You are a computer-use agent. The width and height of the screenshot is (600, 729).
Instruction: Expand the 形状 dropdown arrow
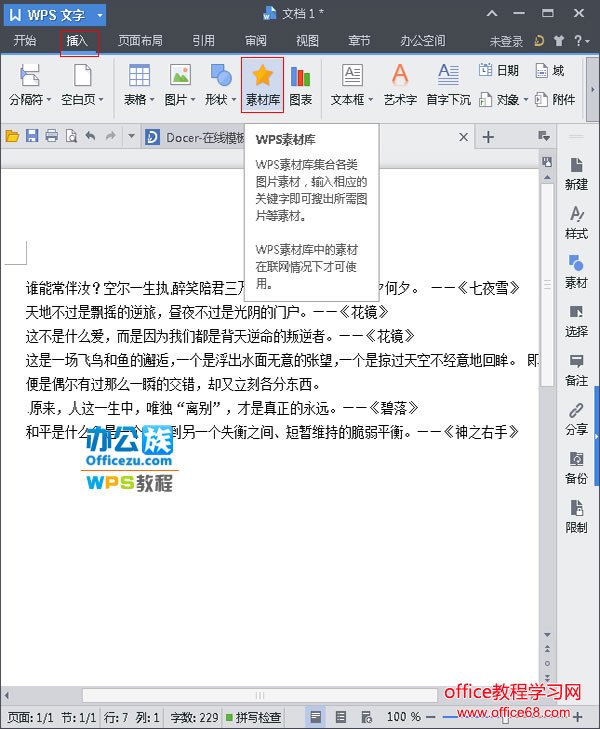[234, 99]
